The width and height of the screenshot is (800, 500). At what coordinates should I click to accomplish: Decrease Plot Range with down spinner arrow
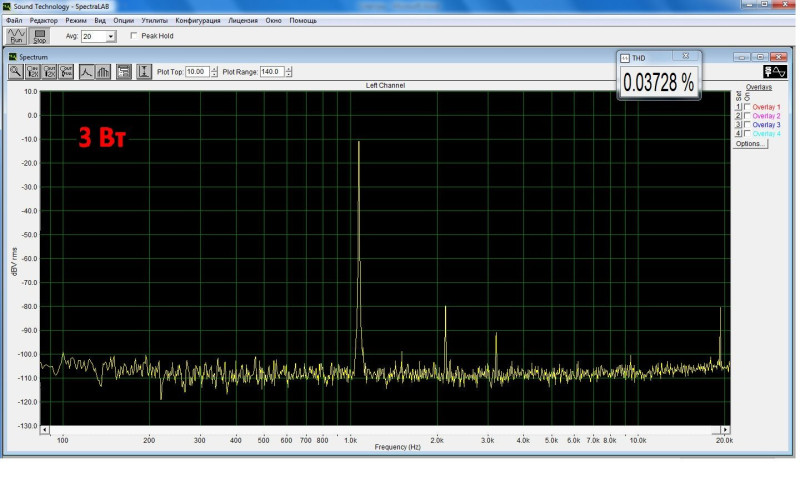pos(289,74)
